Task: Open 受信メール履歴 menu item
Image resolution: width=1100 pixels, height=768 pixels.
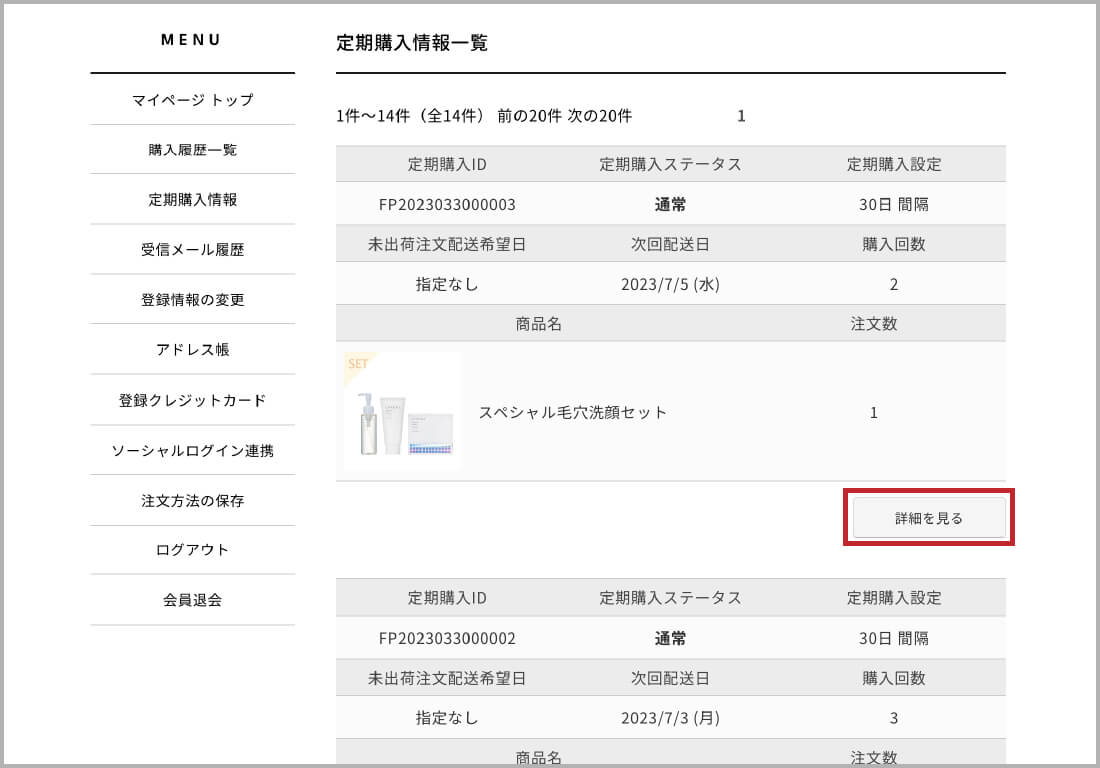Action: (192, 250)
